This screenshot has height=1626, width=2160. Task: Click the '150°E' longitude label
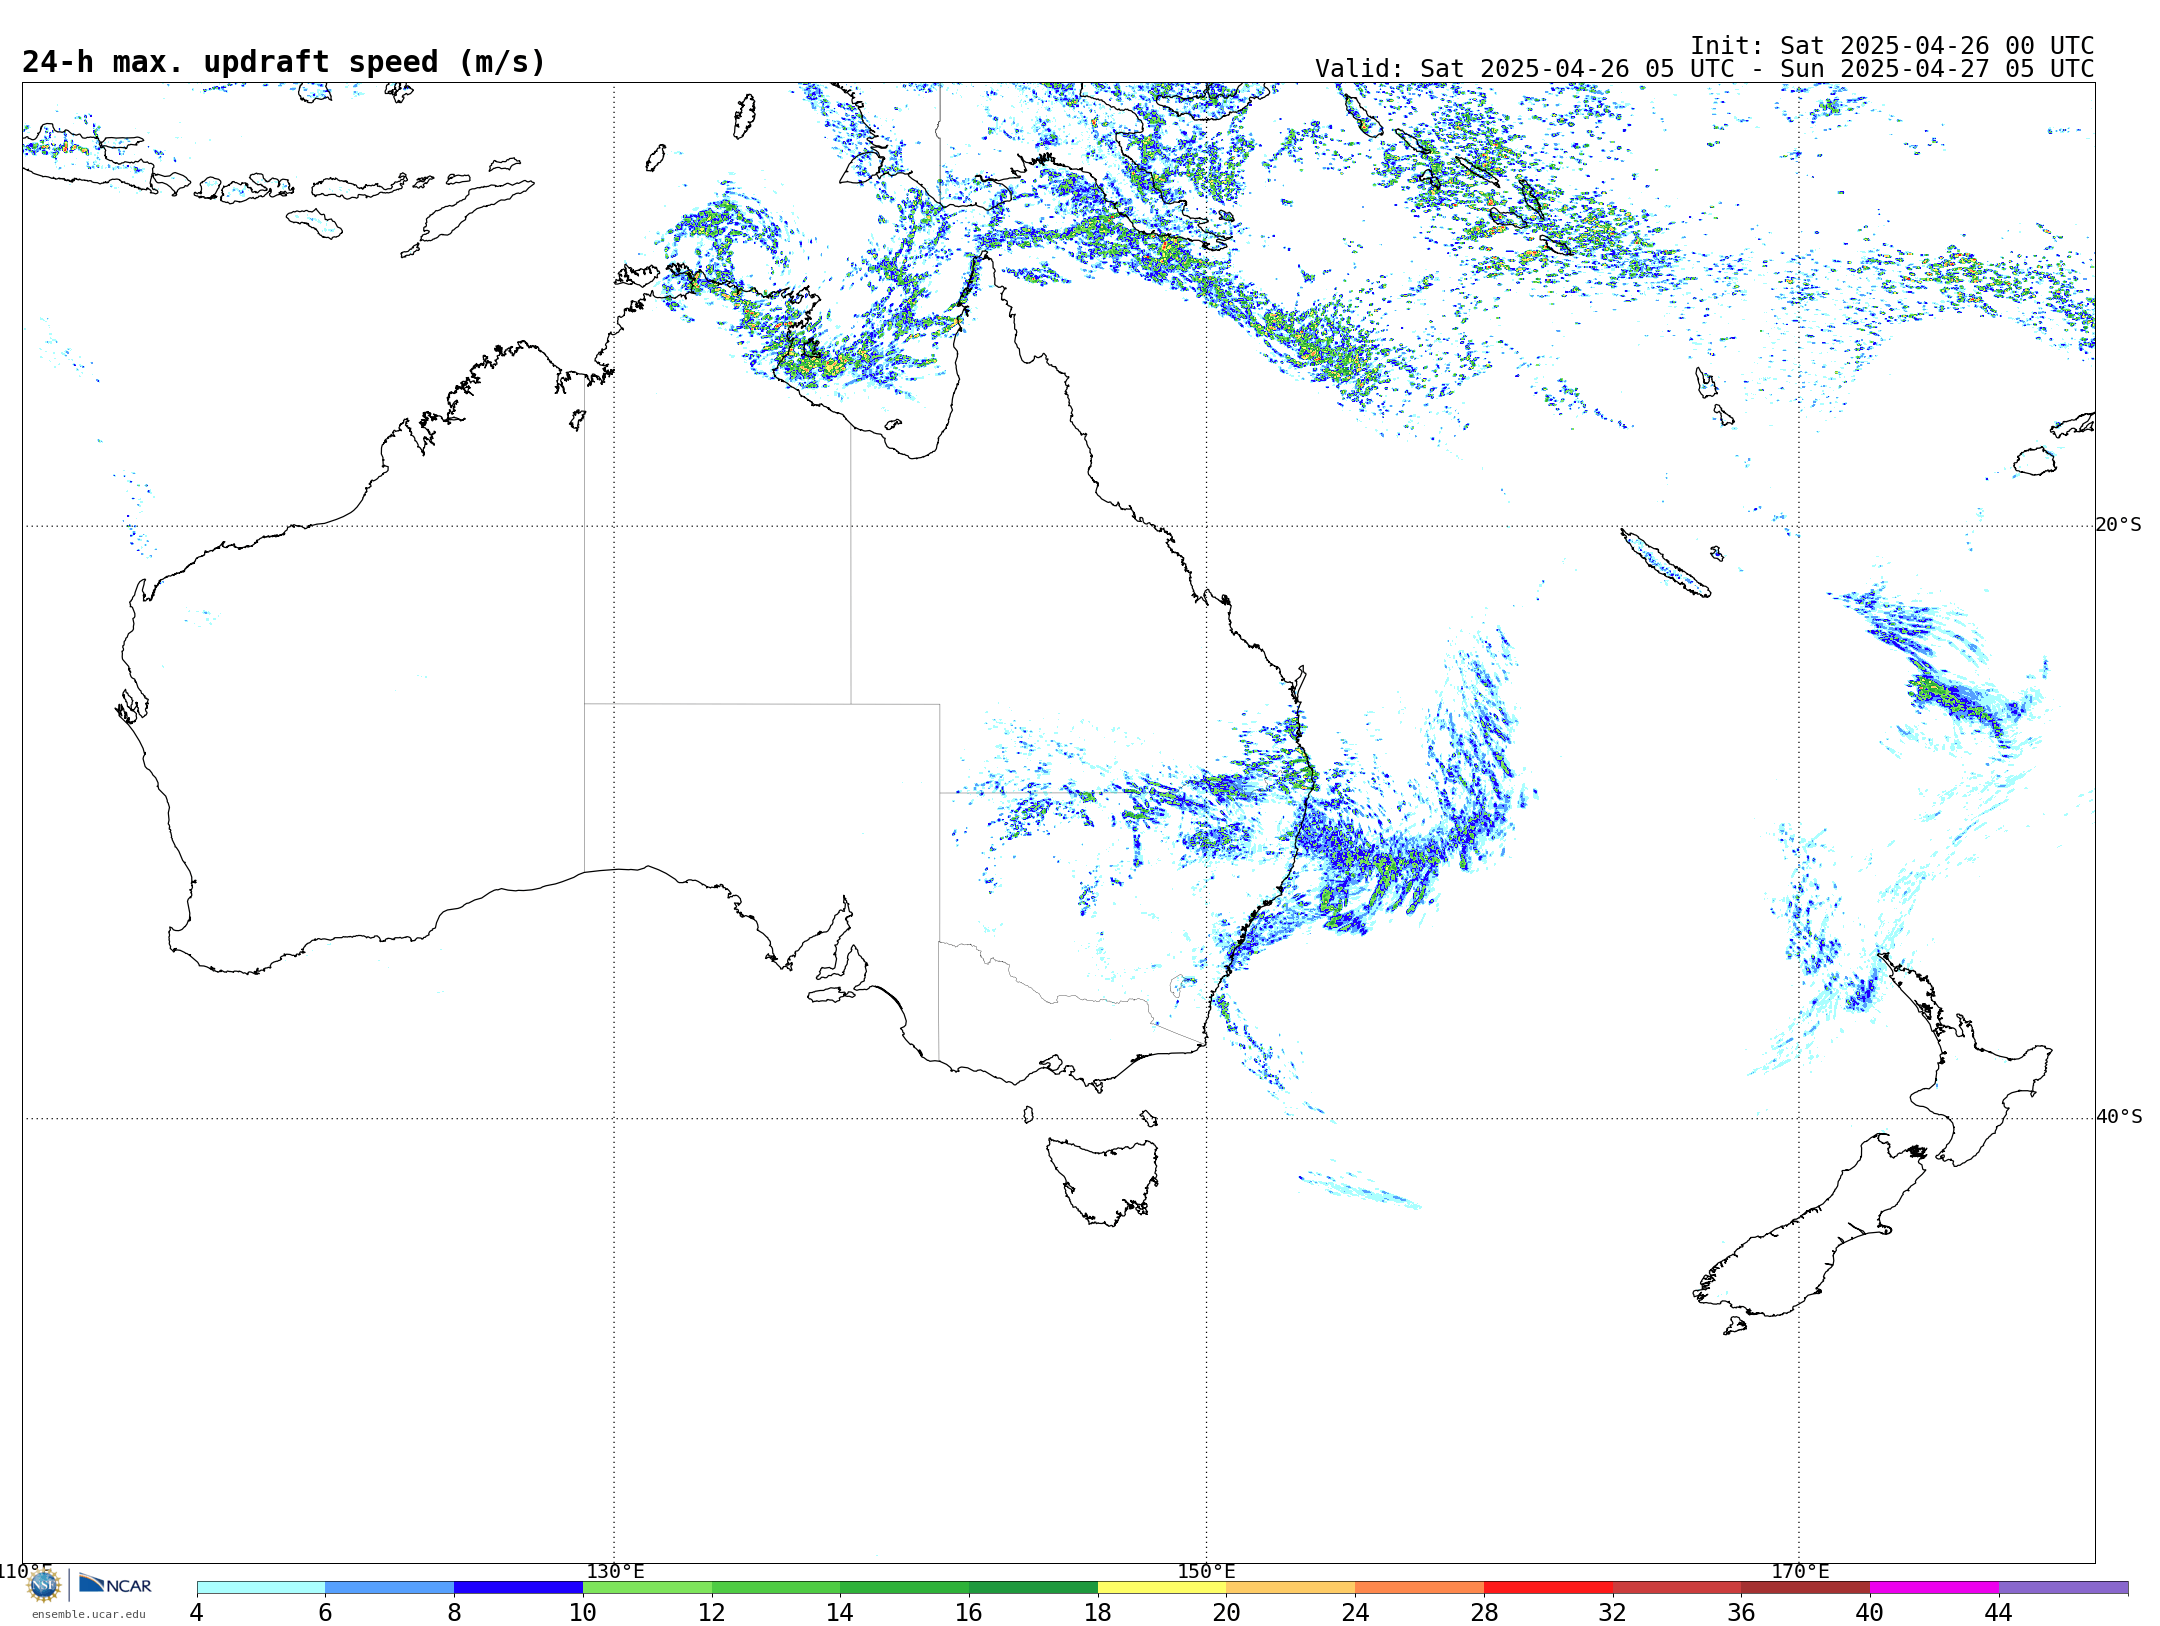pyautogui.click(x=1206, y=1572)
